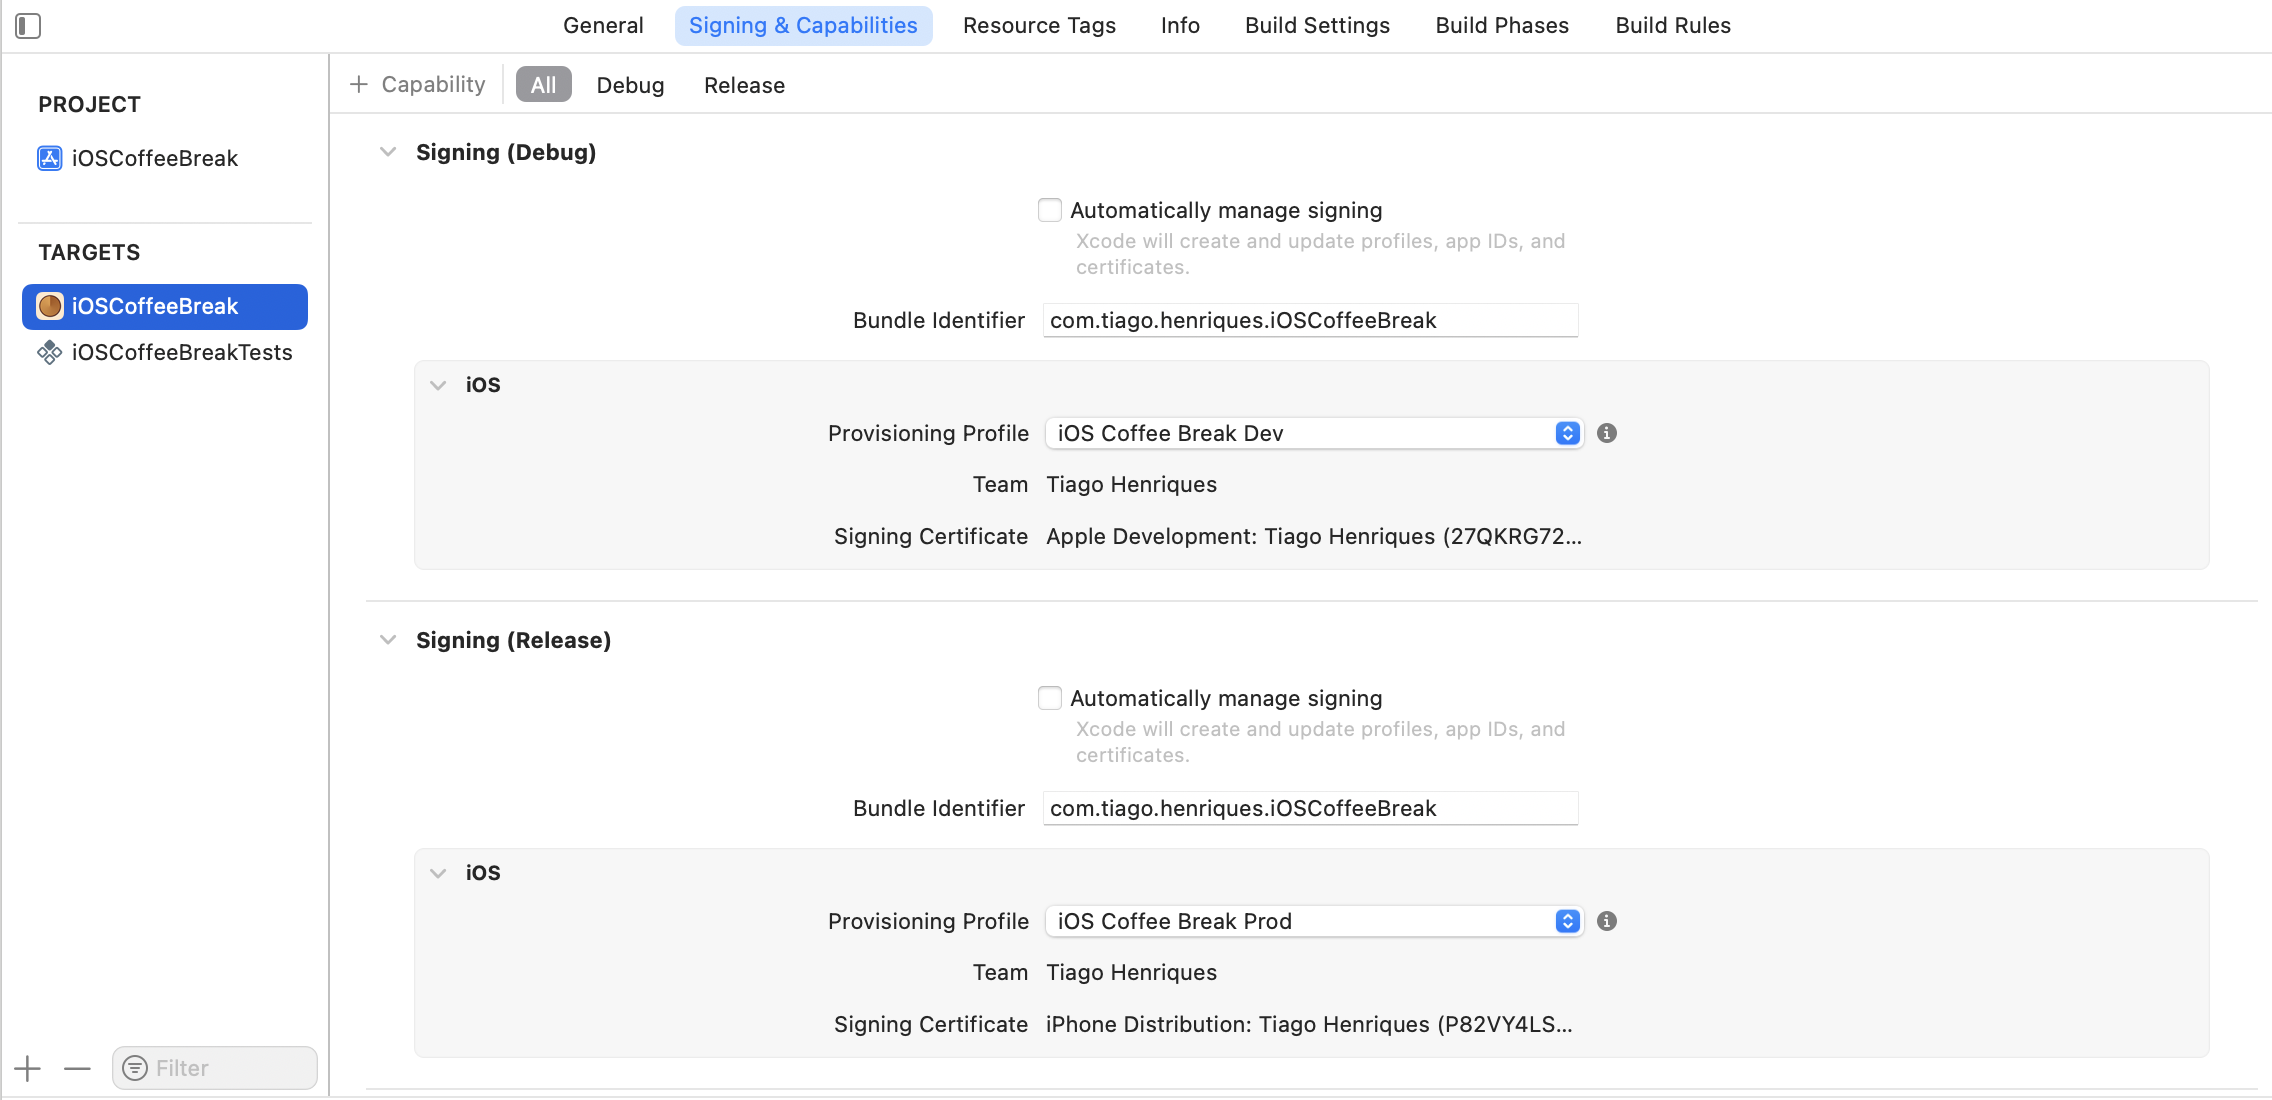Click the plus icon to add a target

pos(28,1068)
